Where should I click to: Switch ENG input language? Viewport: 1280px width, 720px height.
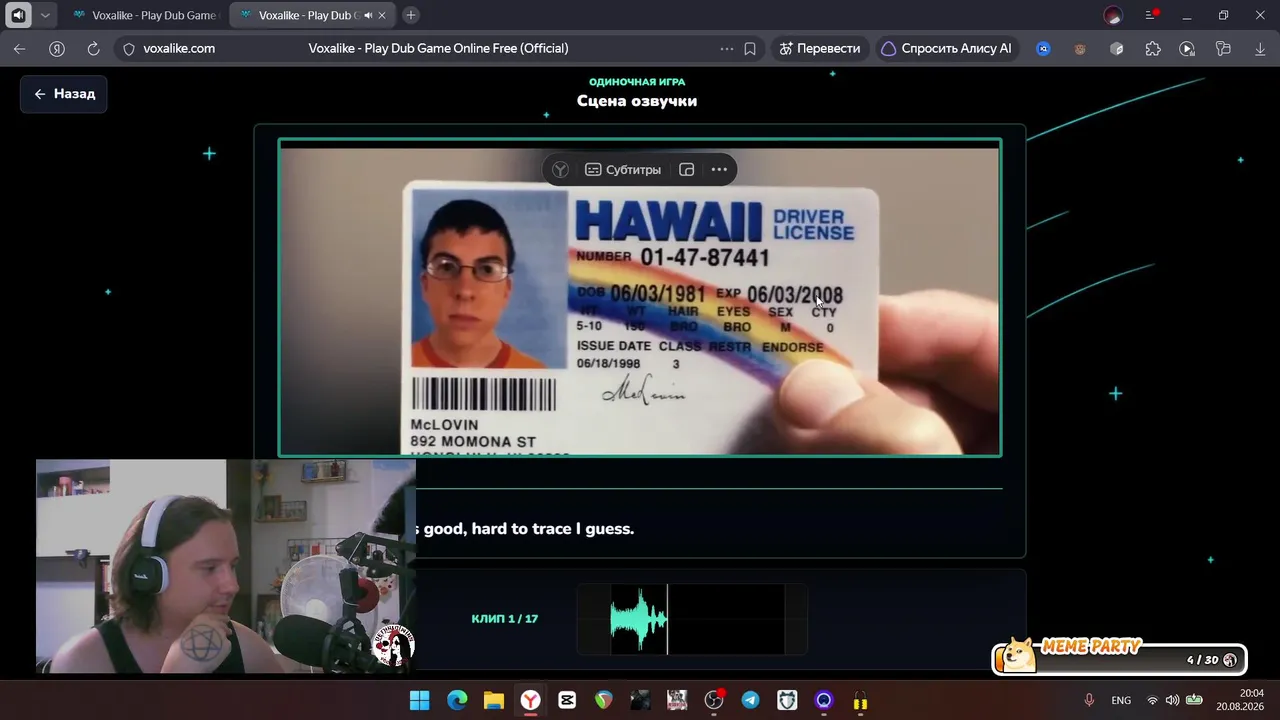[1121, 700]
